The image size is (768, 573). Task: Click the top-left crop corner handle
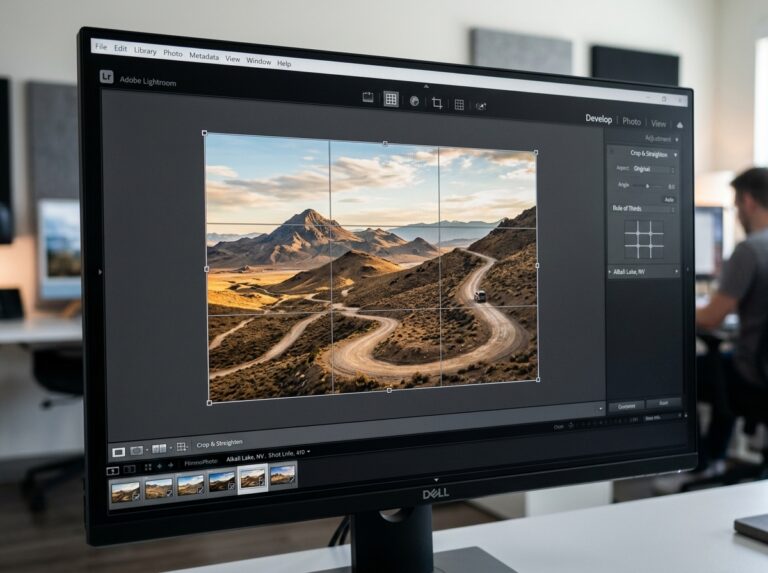(204, 133)
